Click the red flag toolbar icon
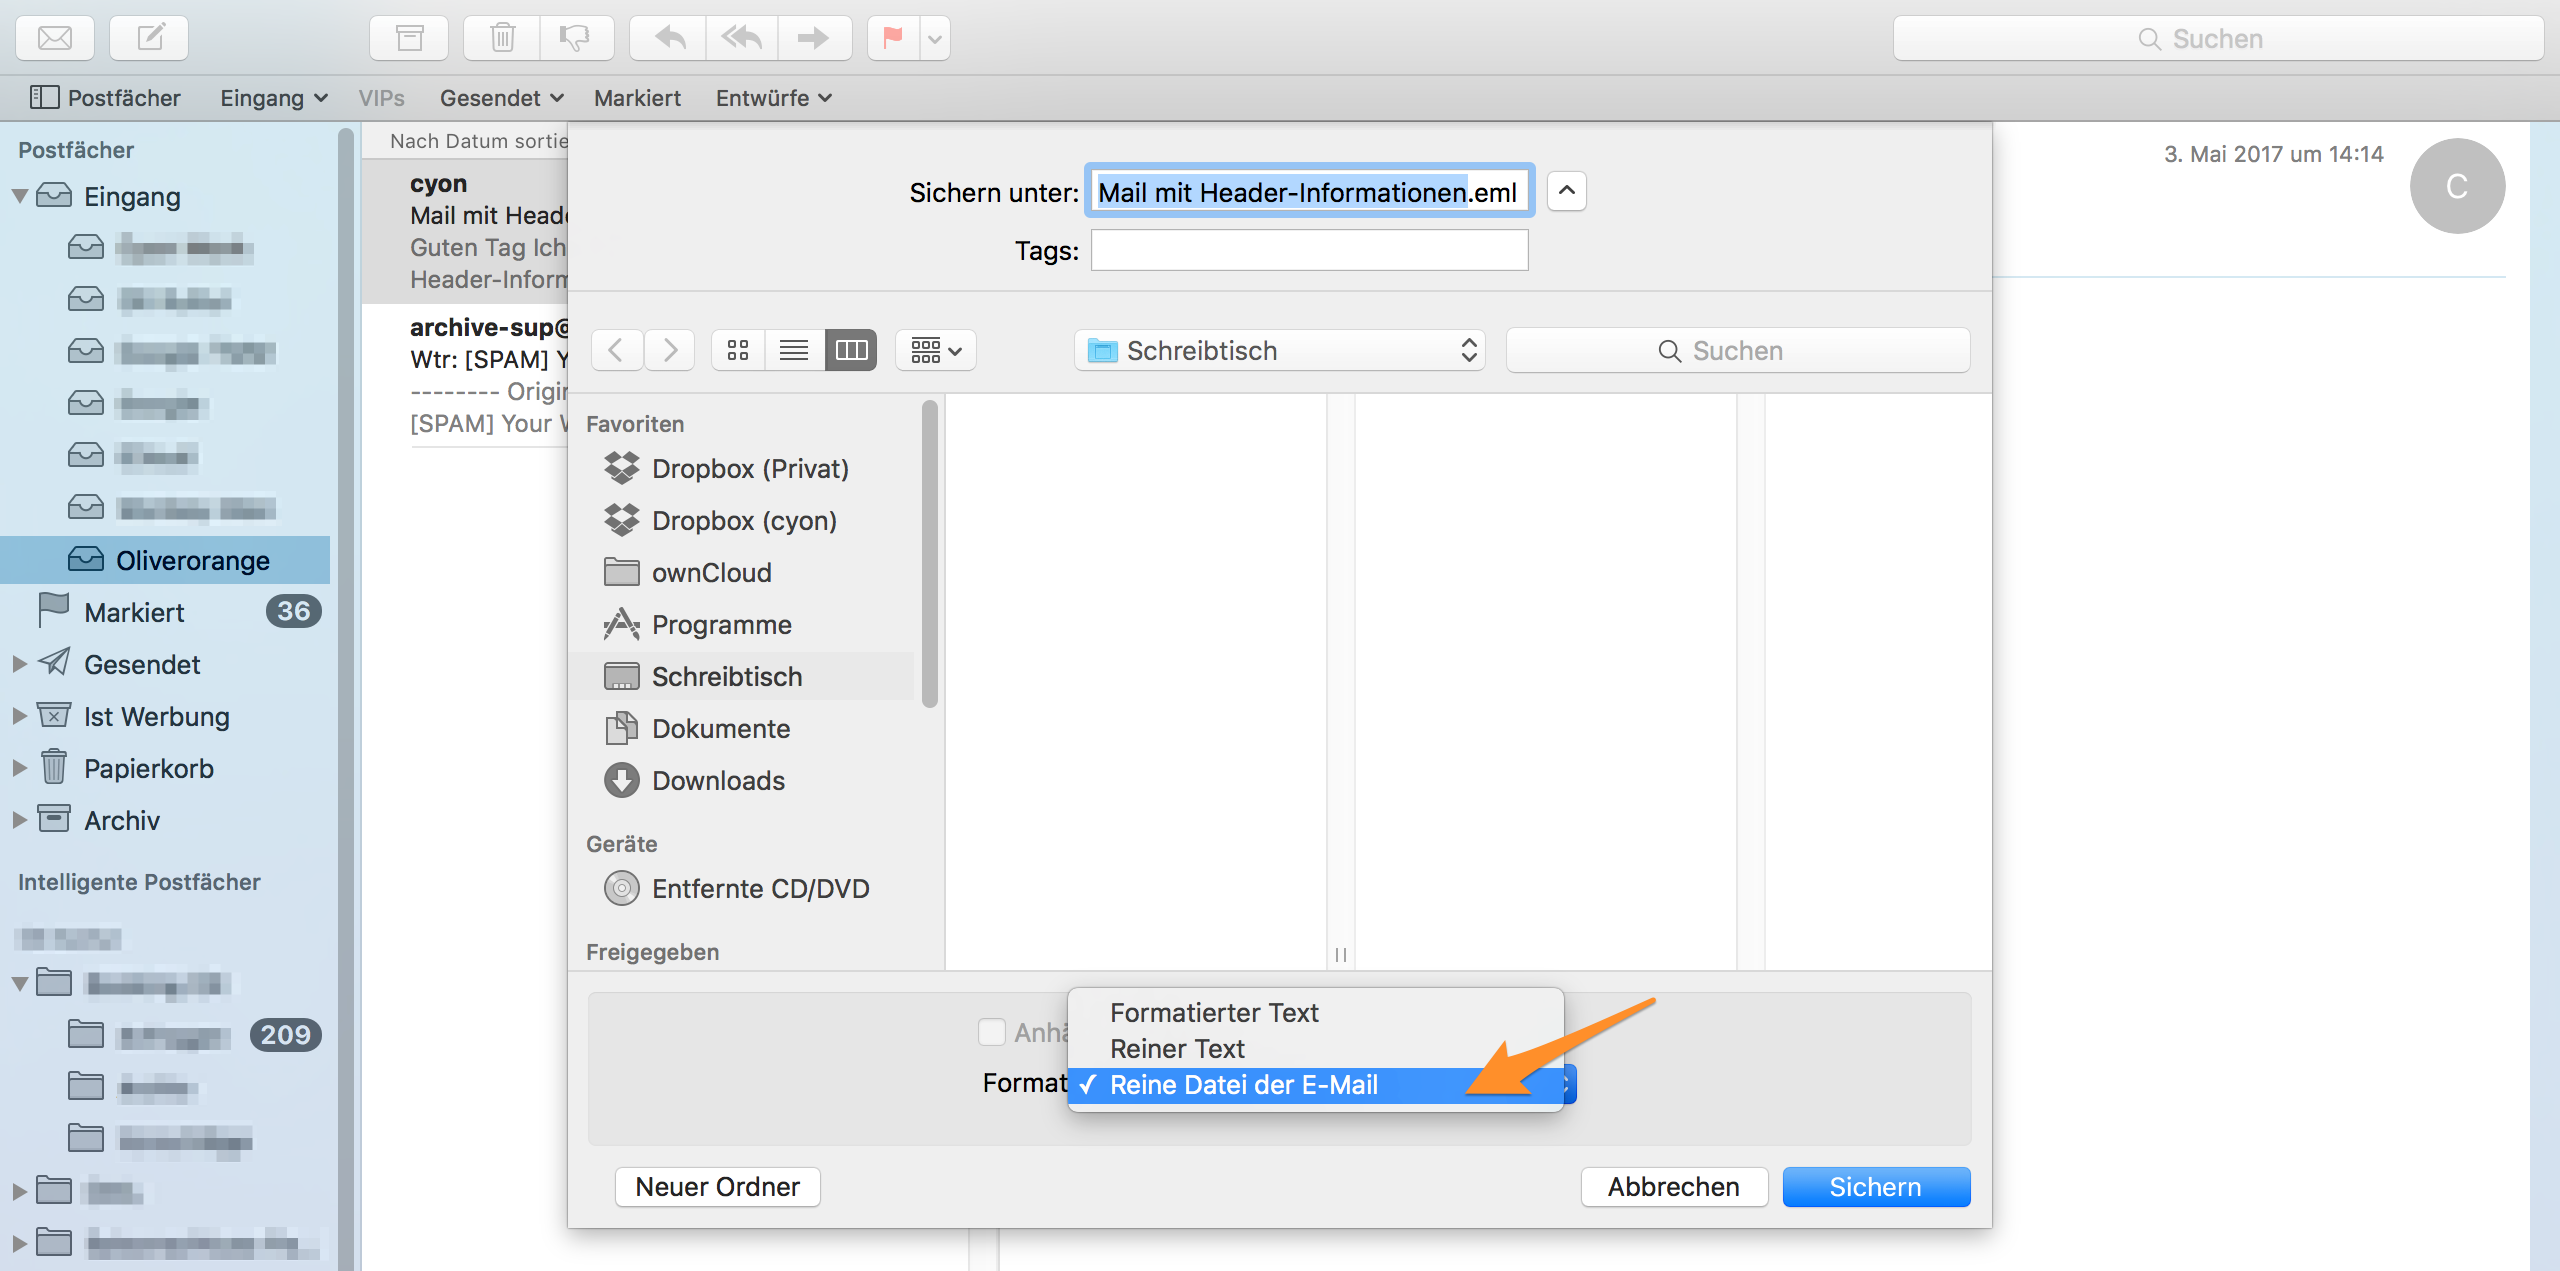 (x=893, y=38)
